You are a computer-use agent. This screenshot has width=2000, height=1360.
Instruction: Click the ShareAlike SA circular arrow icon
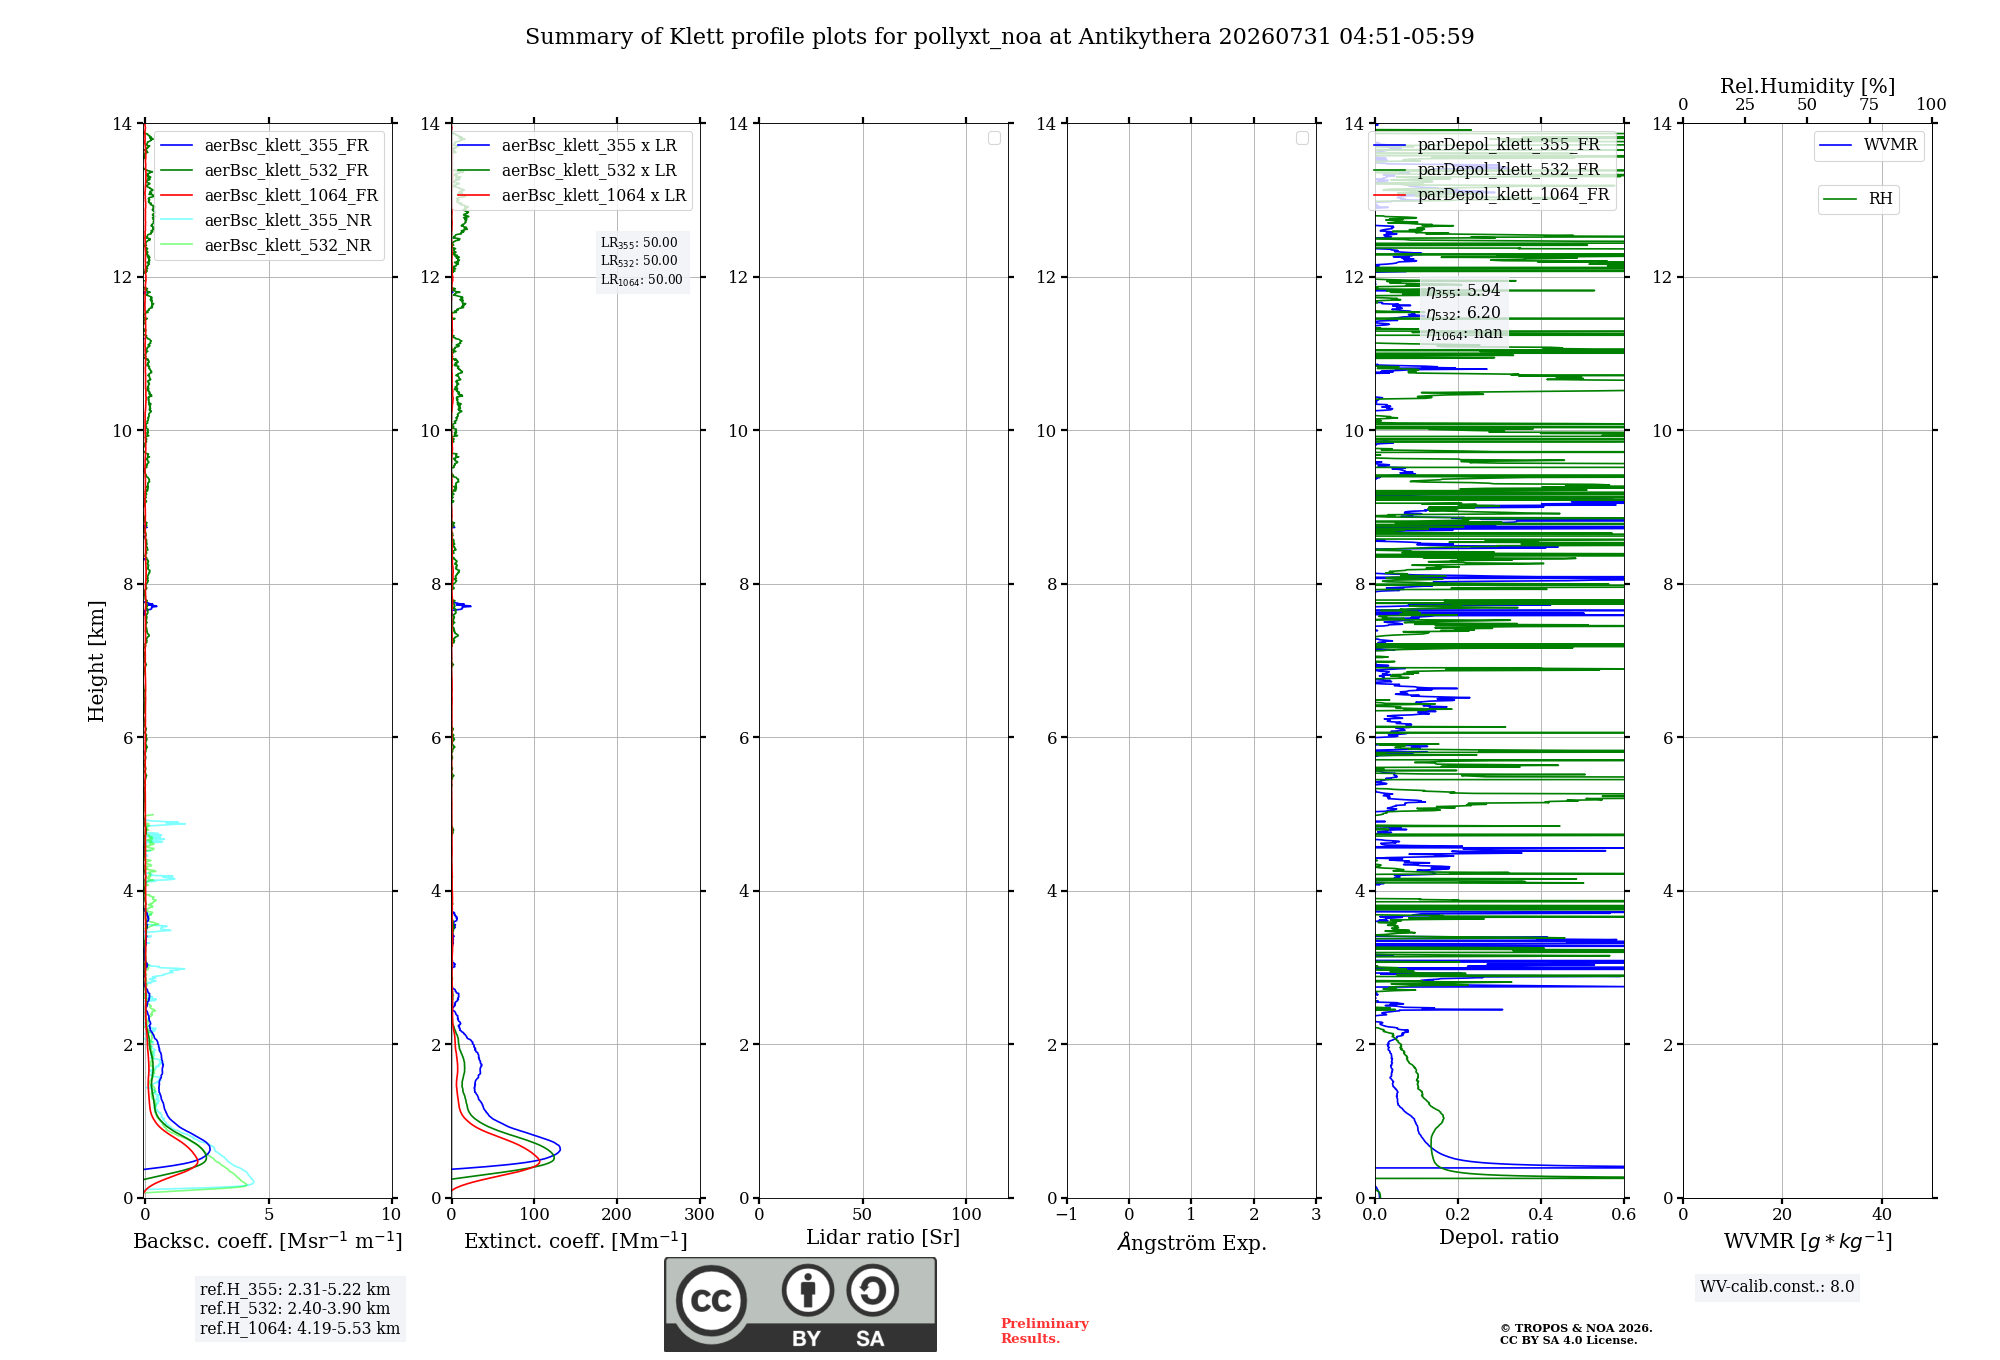coord(873,1290)
